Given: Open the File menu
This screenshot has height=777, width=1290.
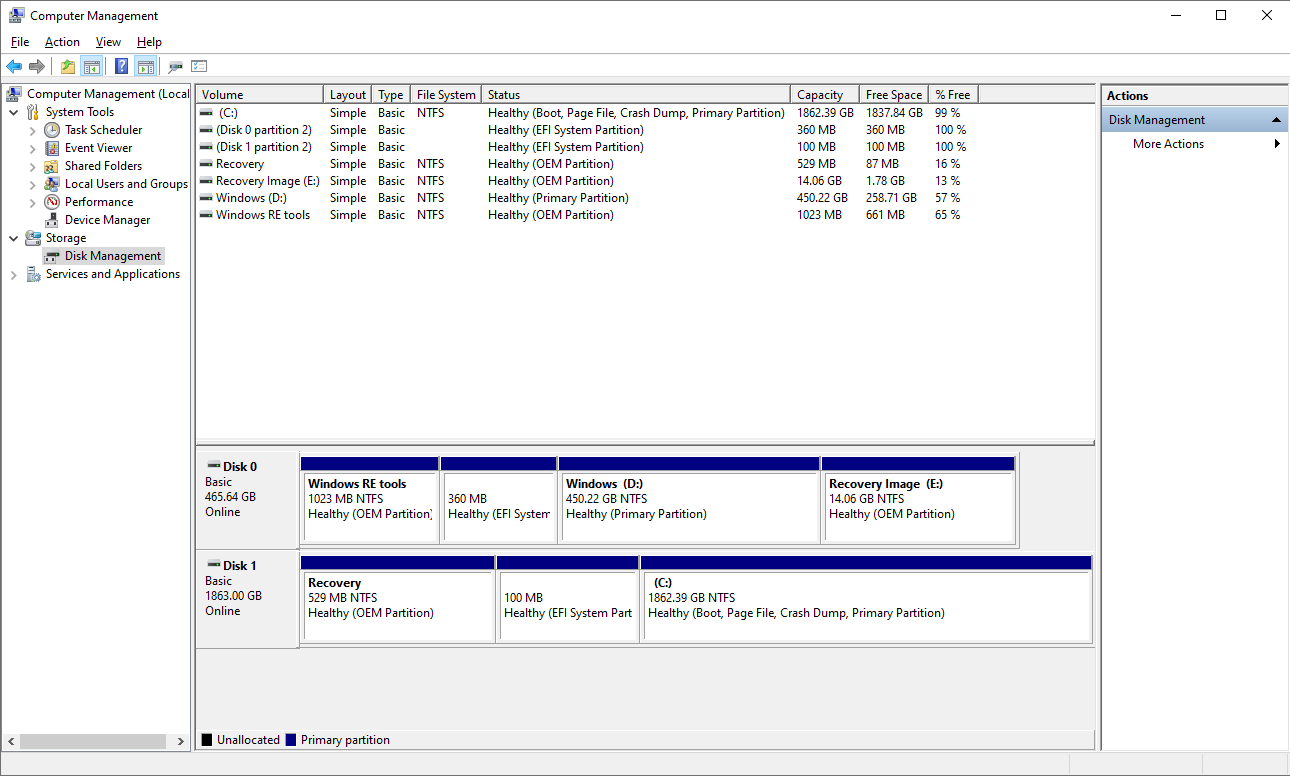Looking at the screenshot, I should point(20,42).
